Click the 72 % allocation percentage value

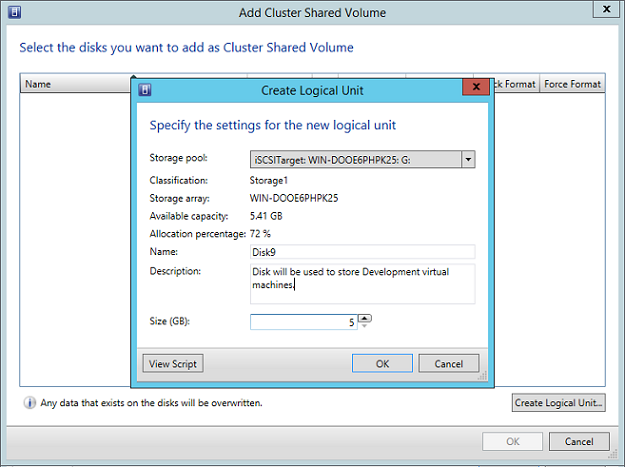[260, 234]
